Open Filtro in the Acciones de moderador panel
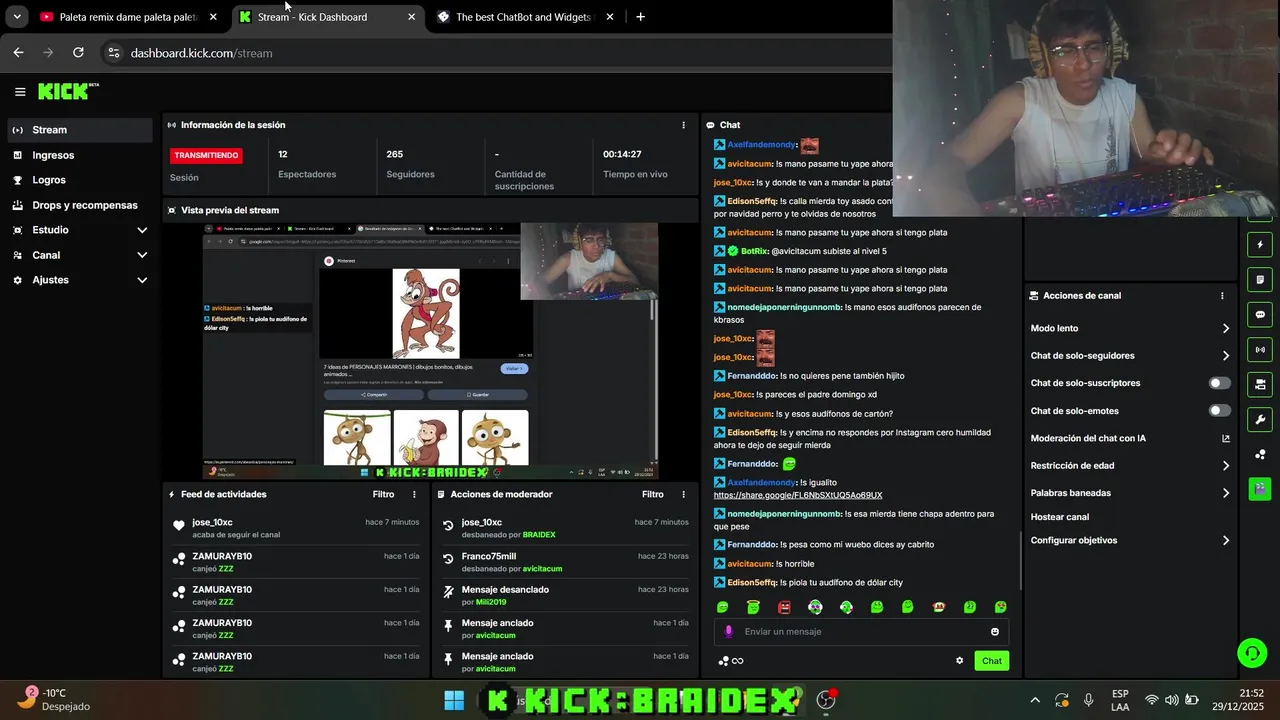The image size is (1280, 720). (x=652, y=494)
